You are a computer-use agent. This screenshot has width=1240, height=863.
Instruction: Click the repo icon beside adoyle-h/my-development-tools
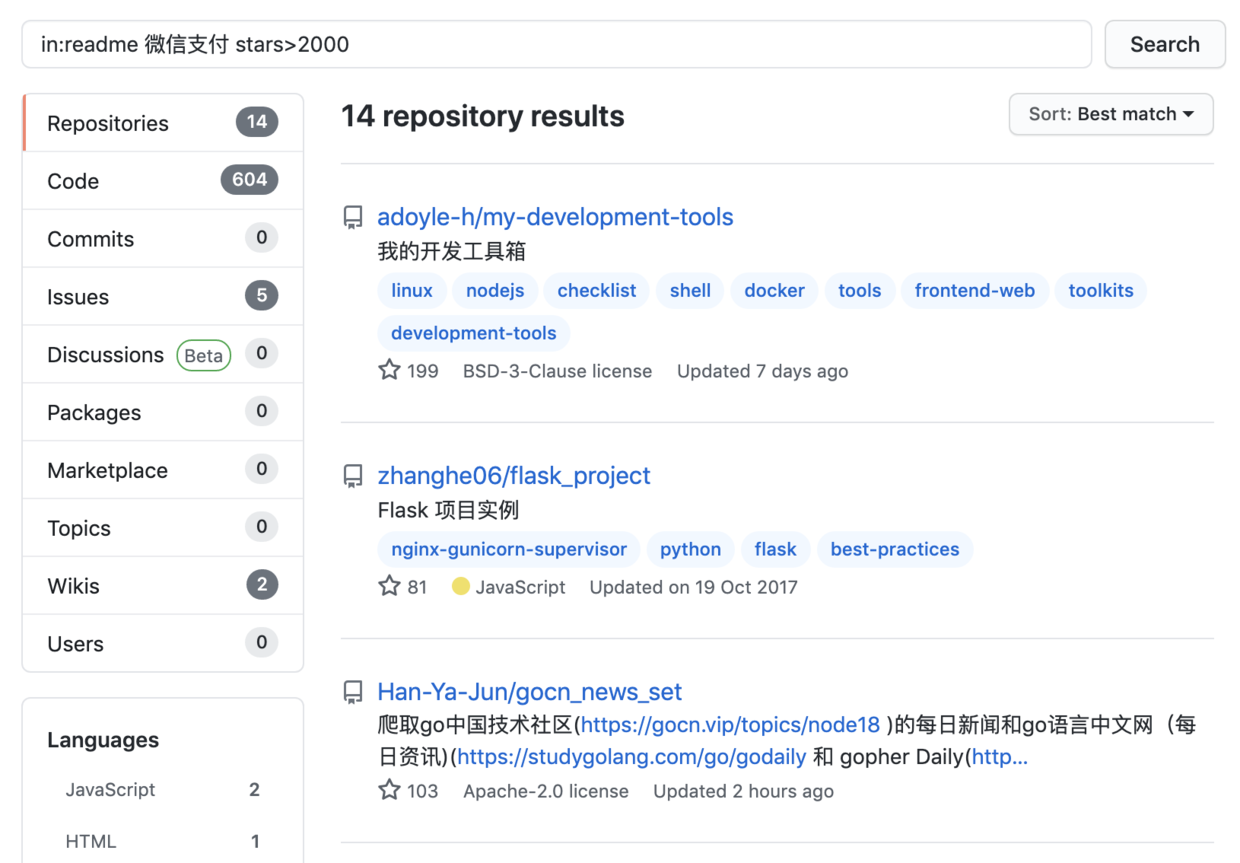(x=353, y=218)
